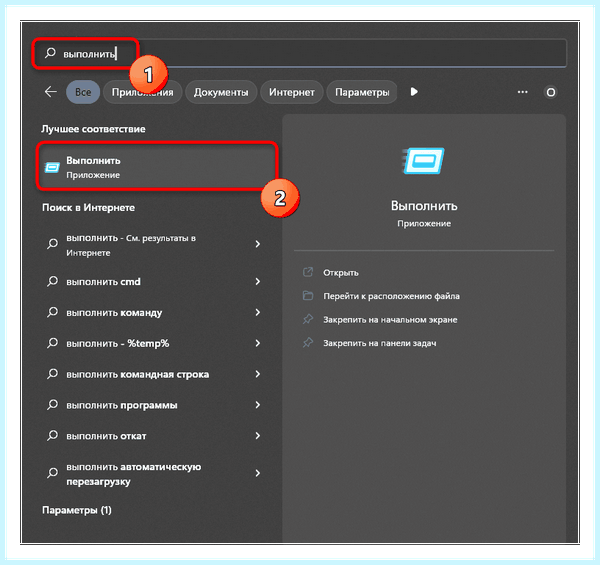Screen dimensions: 600x565
Task: Click the large Выполнить icon in preview pane
Action: point(424,161)
